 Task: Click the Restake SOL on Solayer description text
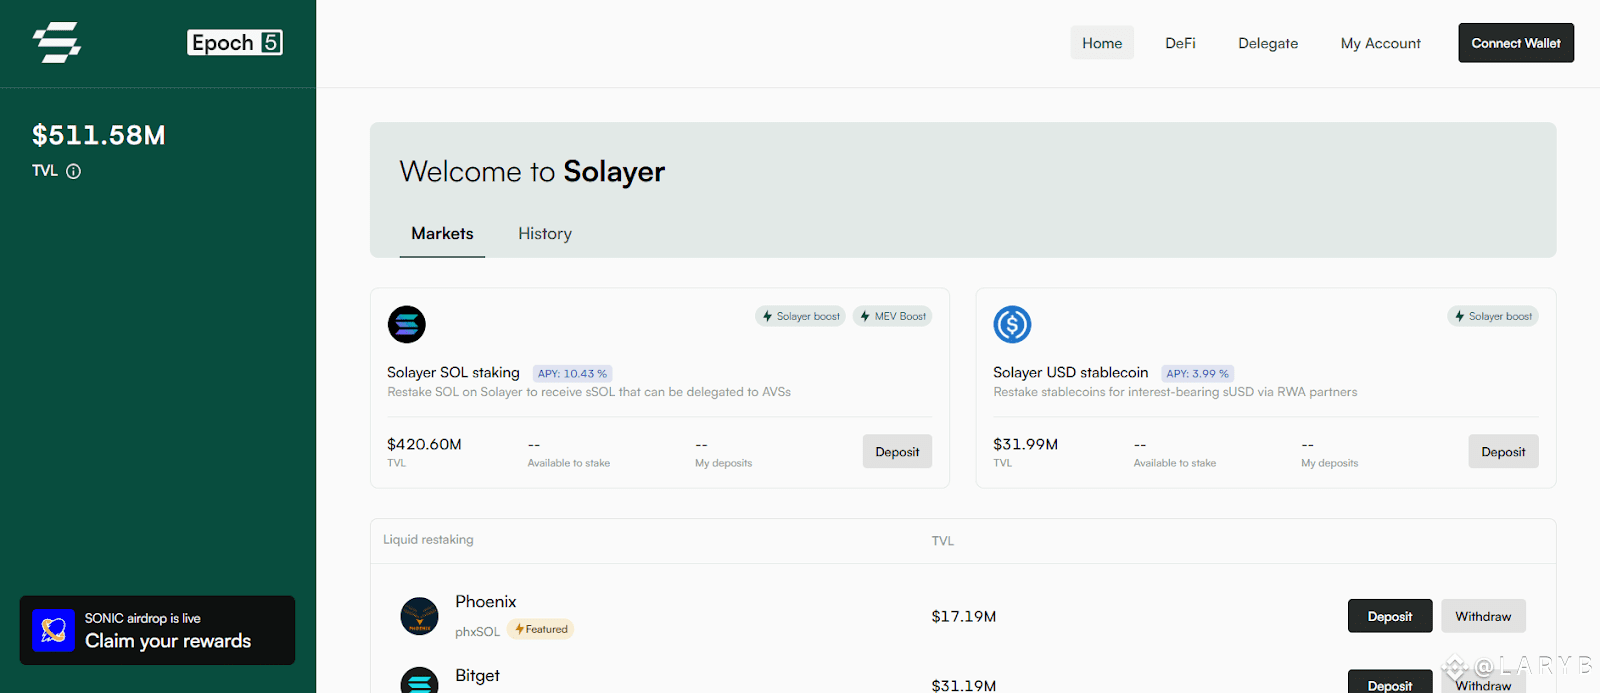(x=589, y=392)
